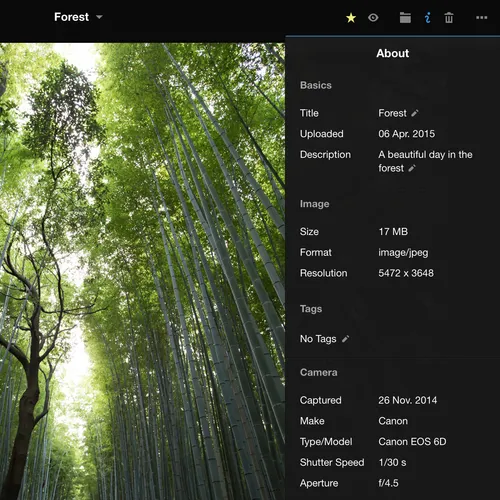Viewport: 500px width, 500px height.
Task: Click the 26 Nov. 2014 captured date
Action: [x=407, y=400]
